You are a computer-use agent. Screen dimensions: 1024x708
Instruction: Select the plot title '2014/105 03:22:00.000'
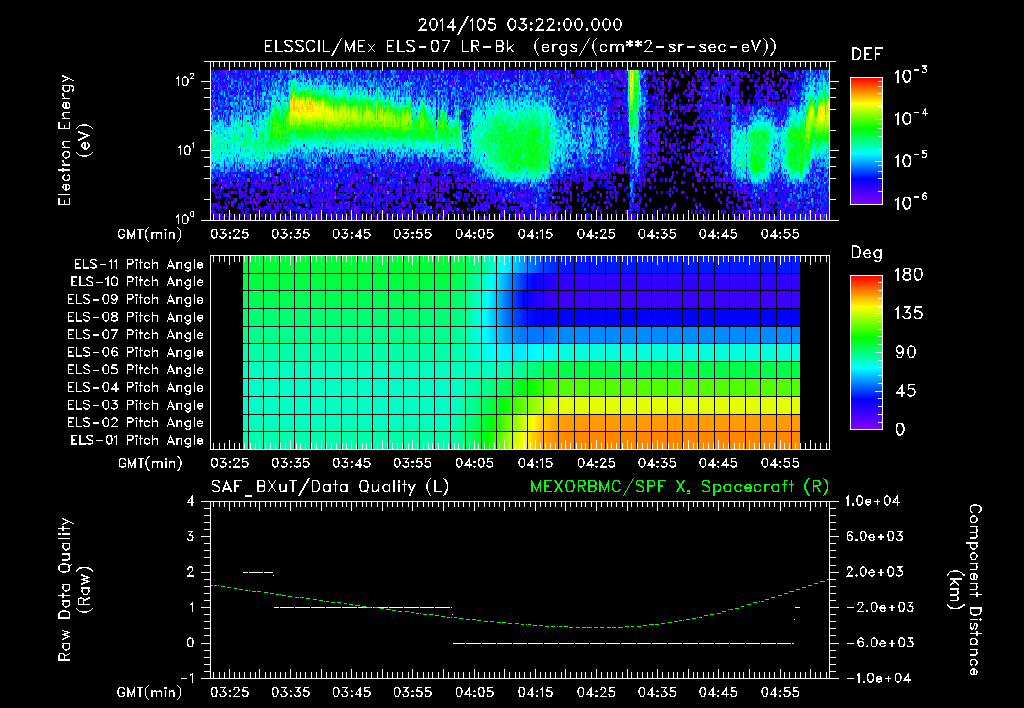tap(520, 25)
